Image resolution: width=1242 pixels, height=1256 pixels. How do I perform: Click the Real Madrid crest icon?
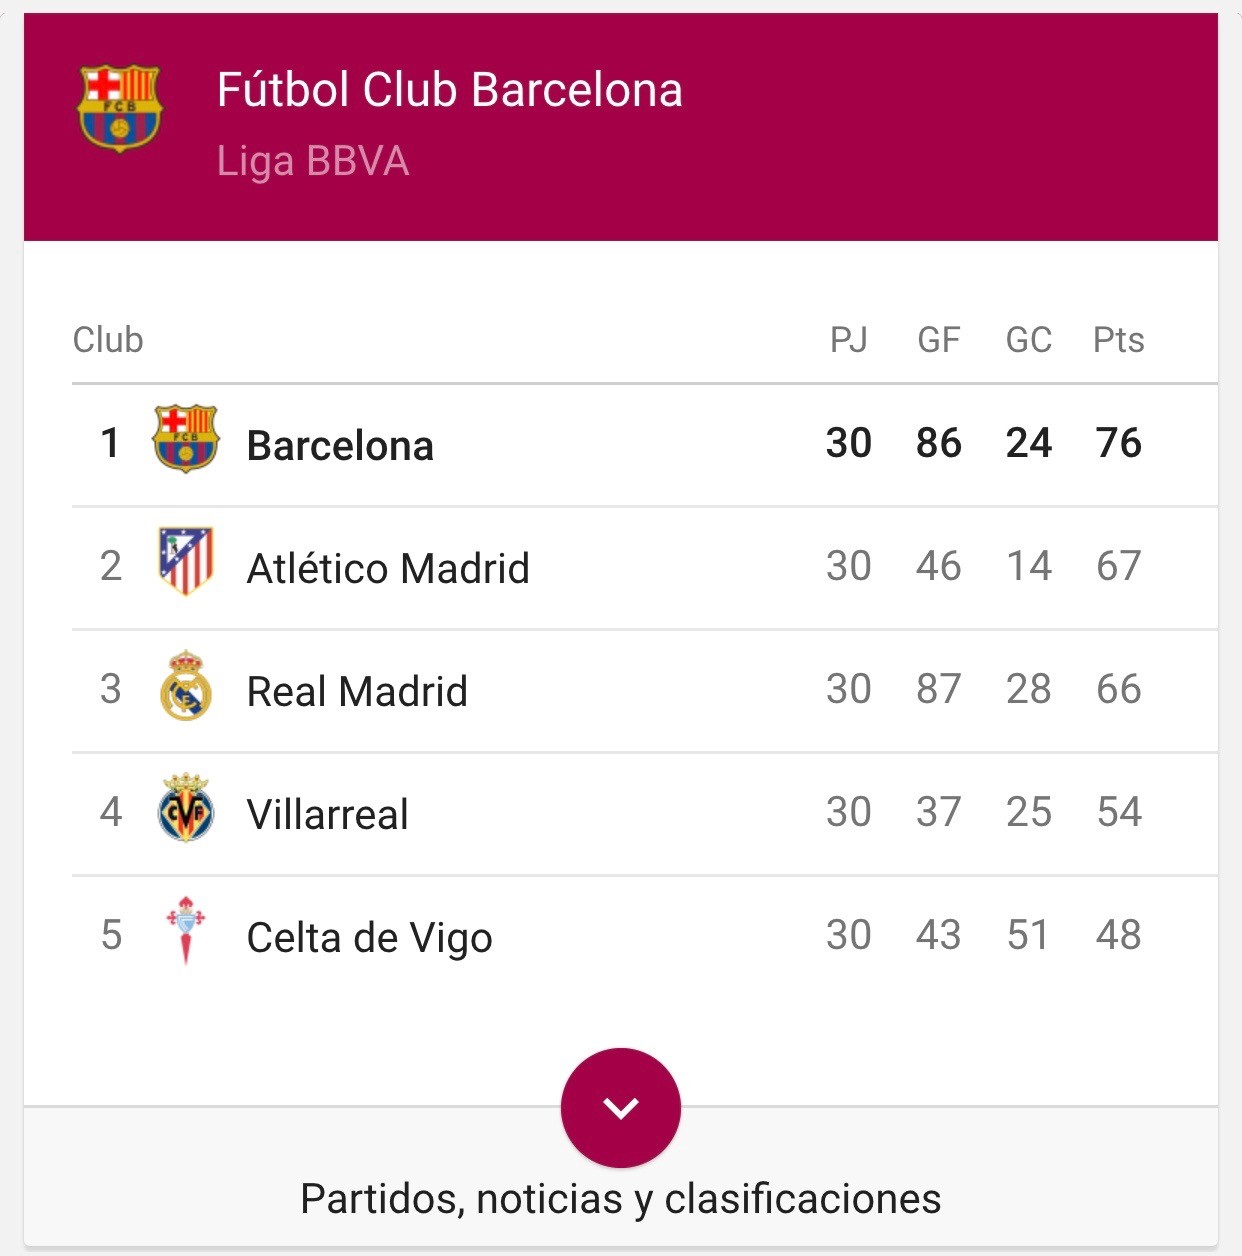pyautogui.click(x=186, y=686)
